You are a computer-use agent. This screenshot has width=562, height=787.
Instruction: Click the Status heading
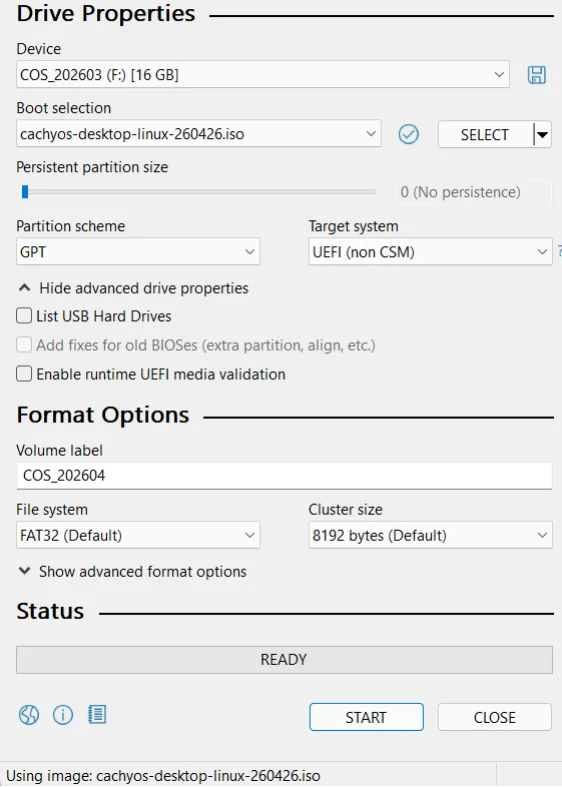(50, 611)
